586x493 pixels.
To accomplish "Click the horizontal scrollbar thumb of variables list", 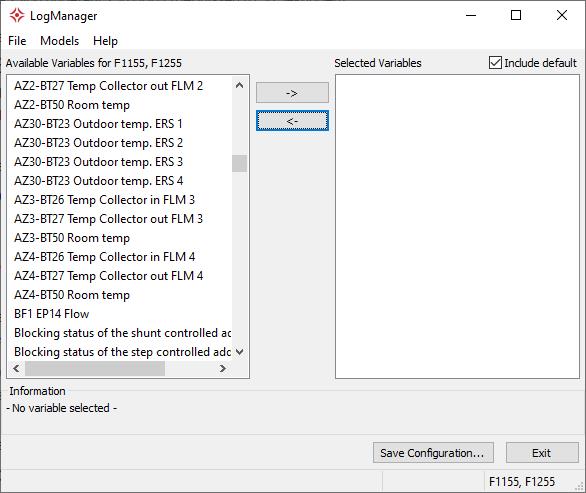I will (x=95, y=369).
